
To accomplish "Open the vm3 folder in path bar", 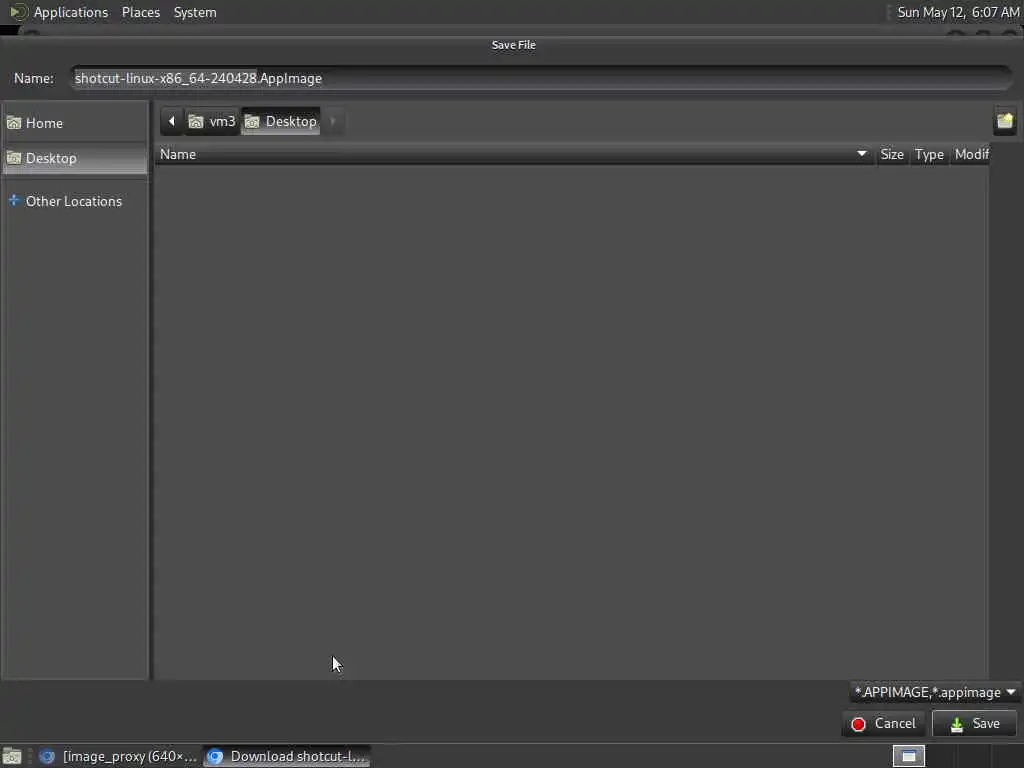I will [x=212, y=121].
